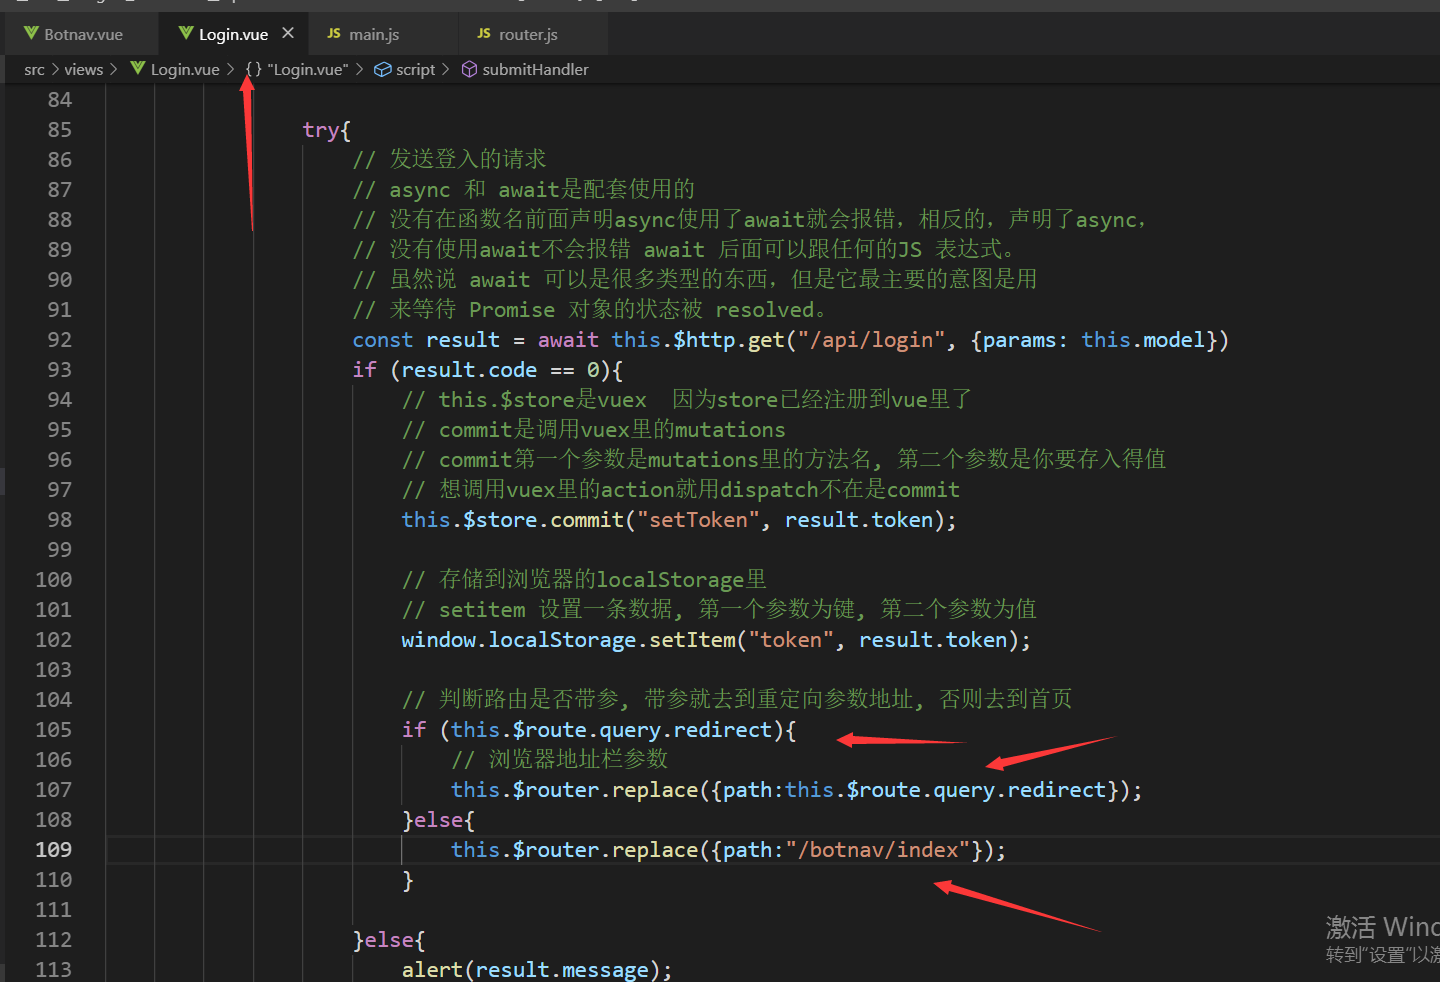Click the }else{ on line 108

tap(438, 820)
